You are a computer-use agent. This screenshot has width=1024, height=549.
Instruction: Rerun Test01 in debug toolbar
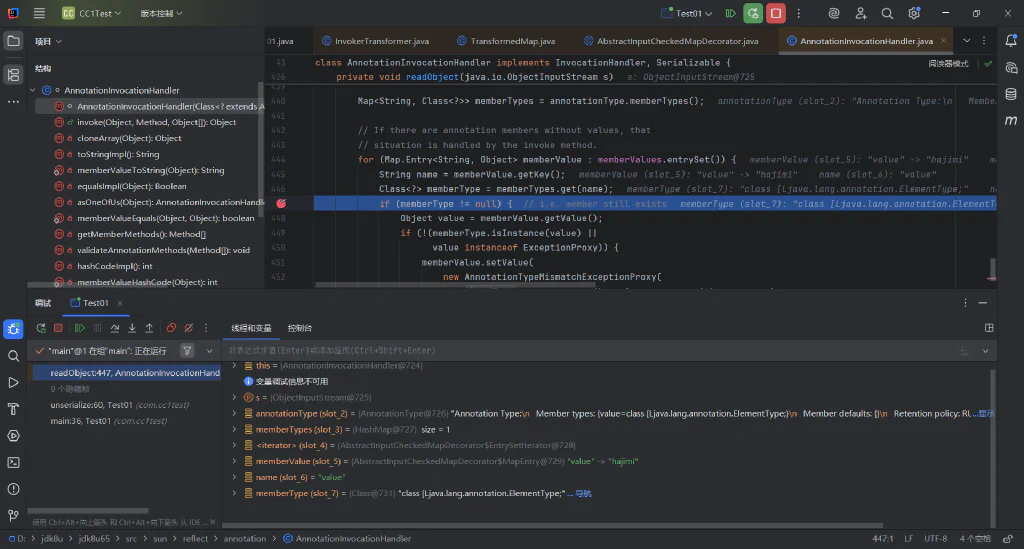pos(41,328)
